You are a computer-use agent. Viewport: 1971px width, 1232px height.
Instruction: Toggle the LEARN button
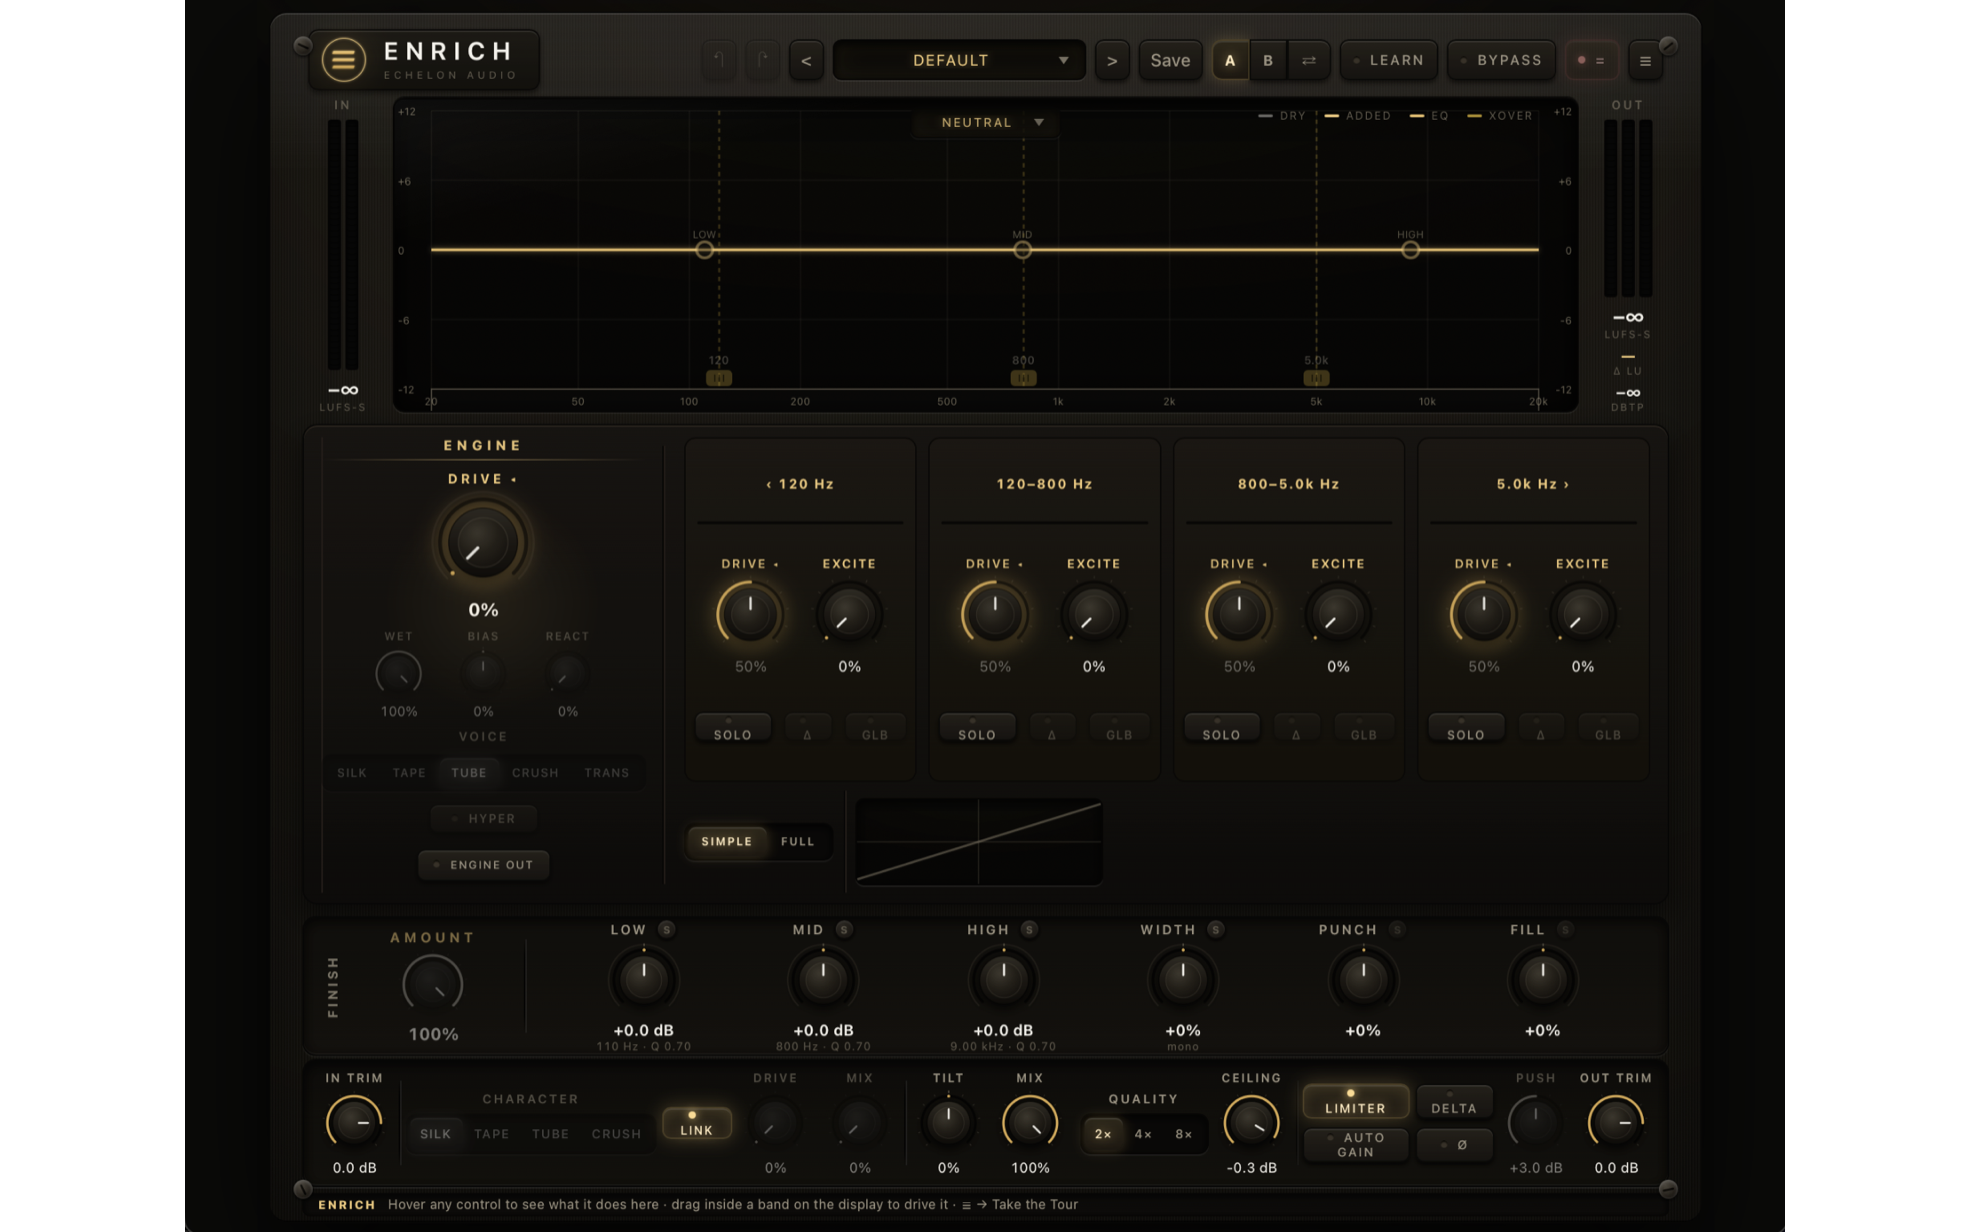coord(1389,61)
